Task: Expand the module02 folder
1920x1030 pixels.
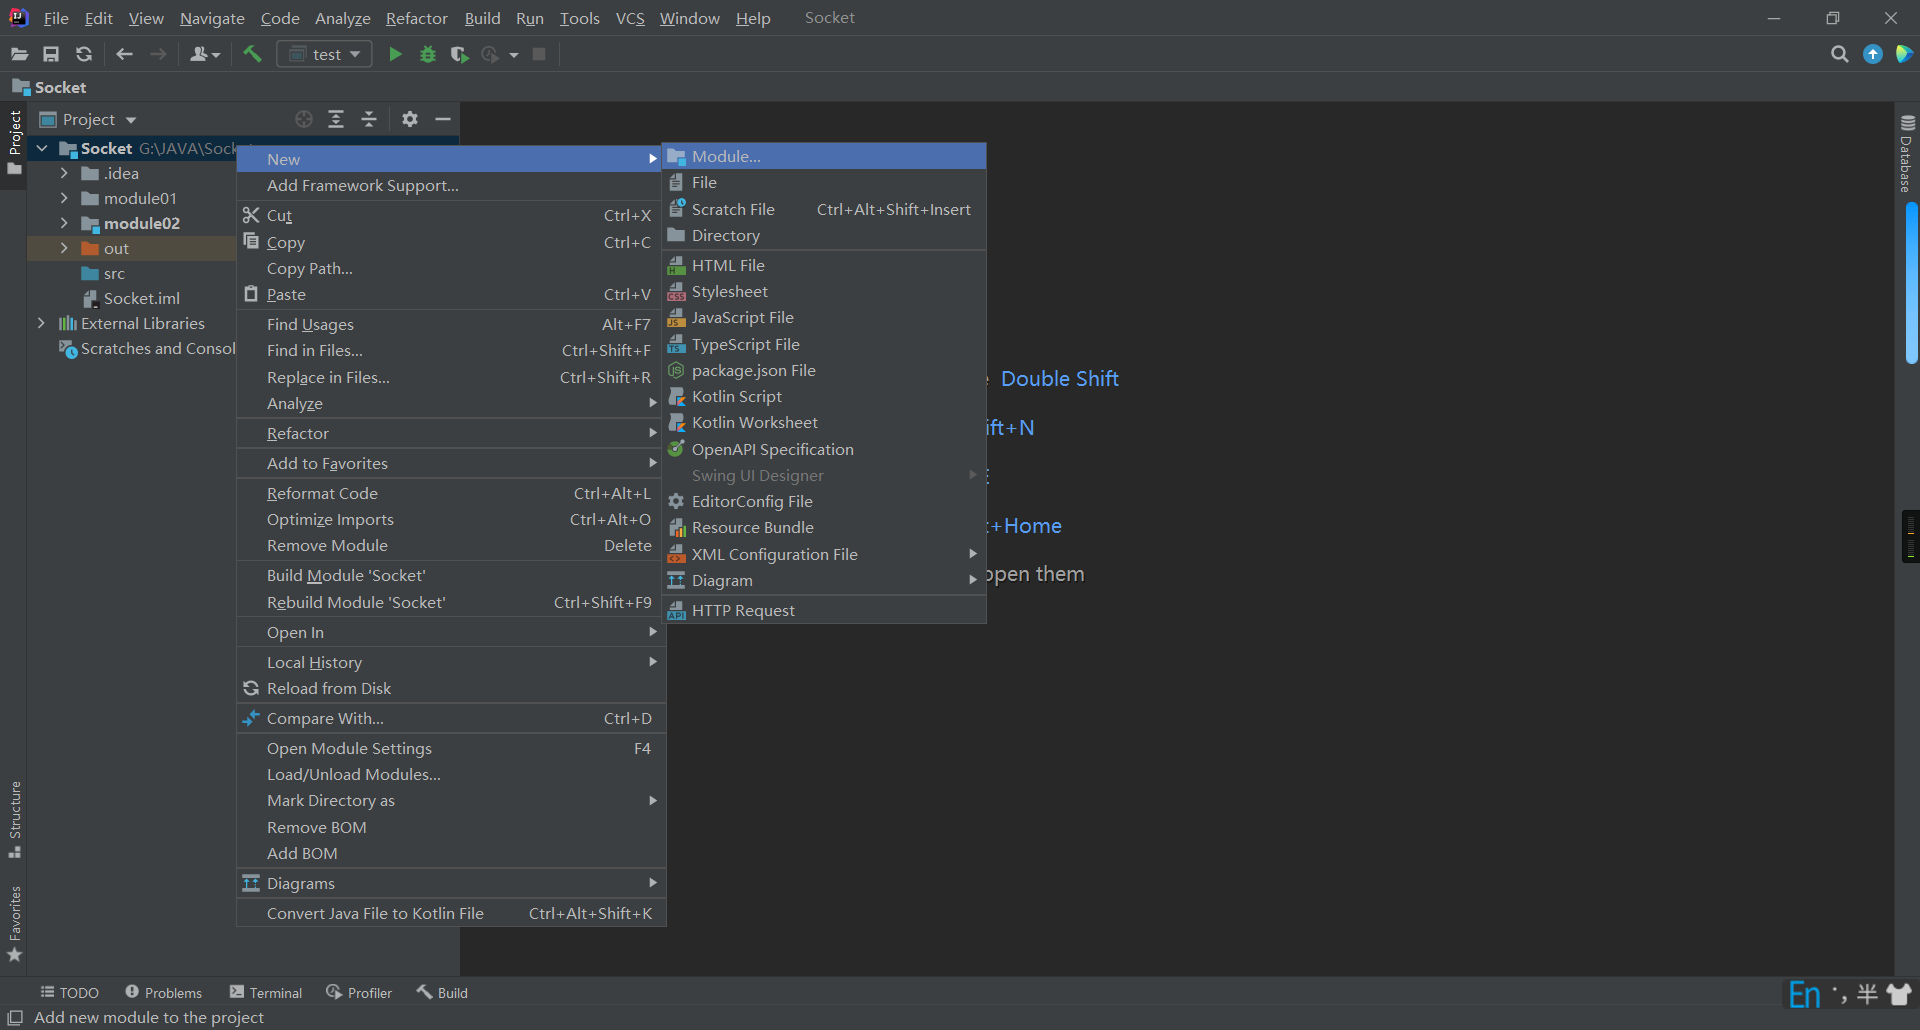Action: [64, 223]
